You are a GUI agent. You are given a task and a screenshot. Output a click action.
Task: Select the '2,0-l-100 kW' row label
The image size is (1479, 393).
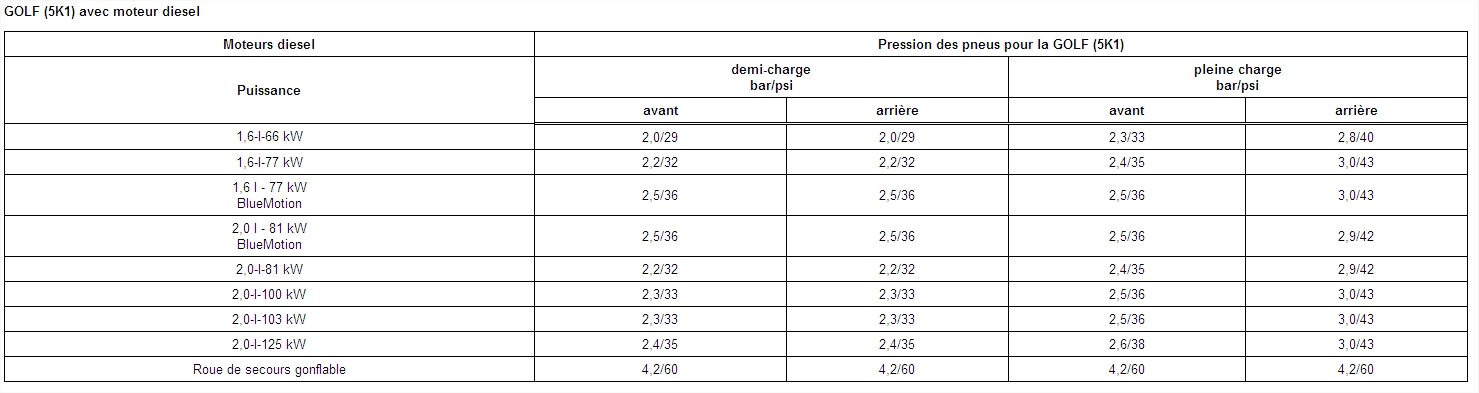[x=269, y=294]
